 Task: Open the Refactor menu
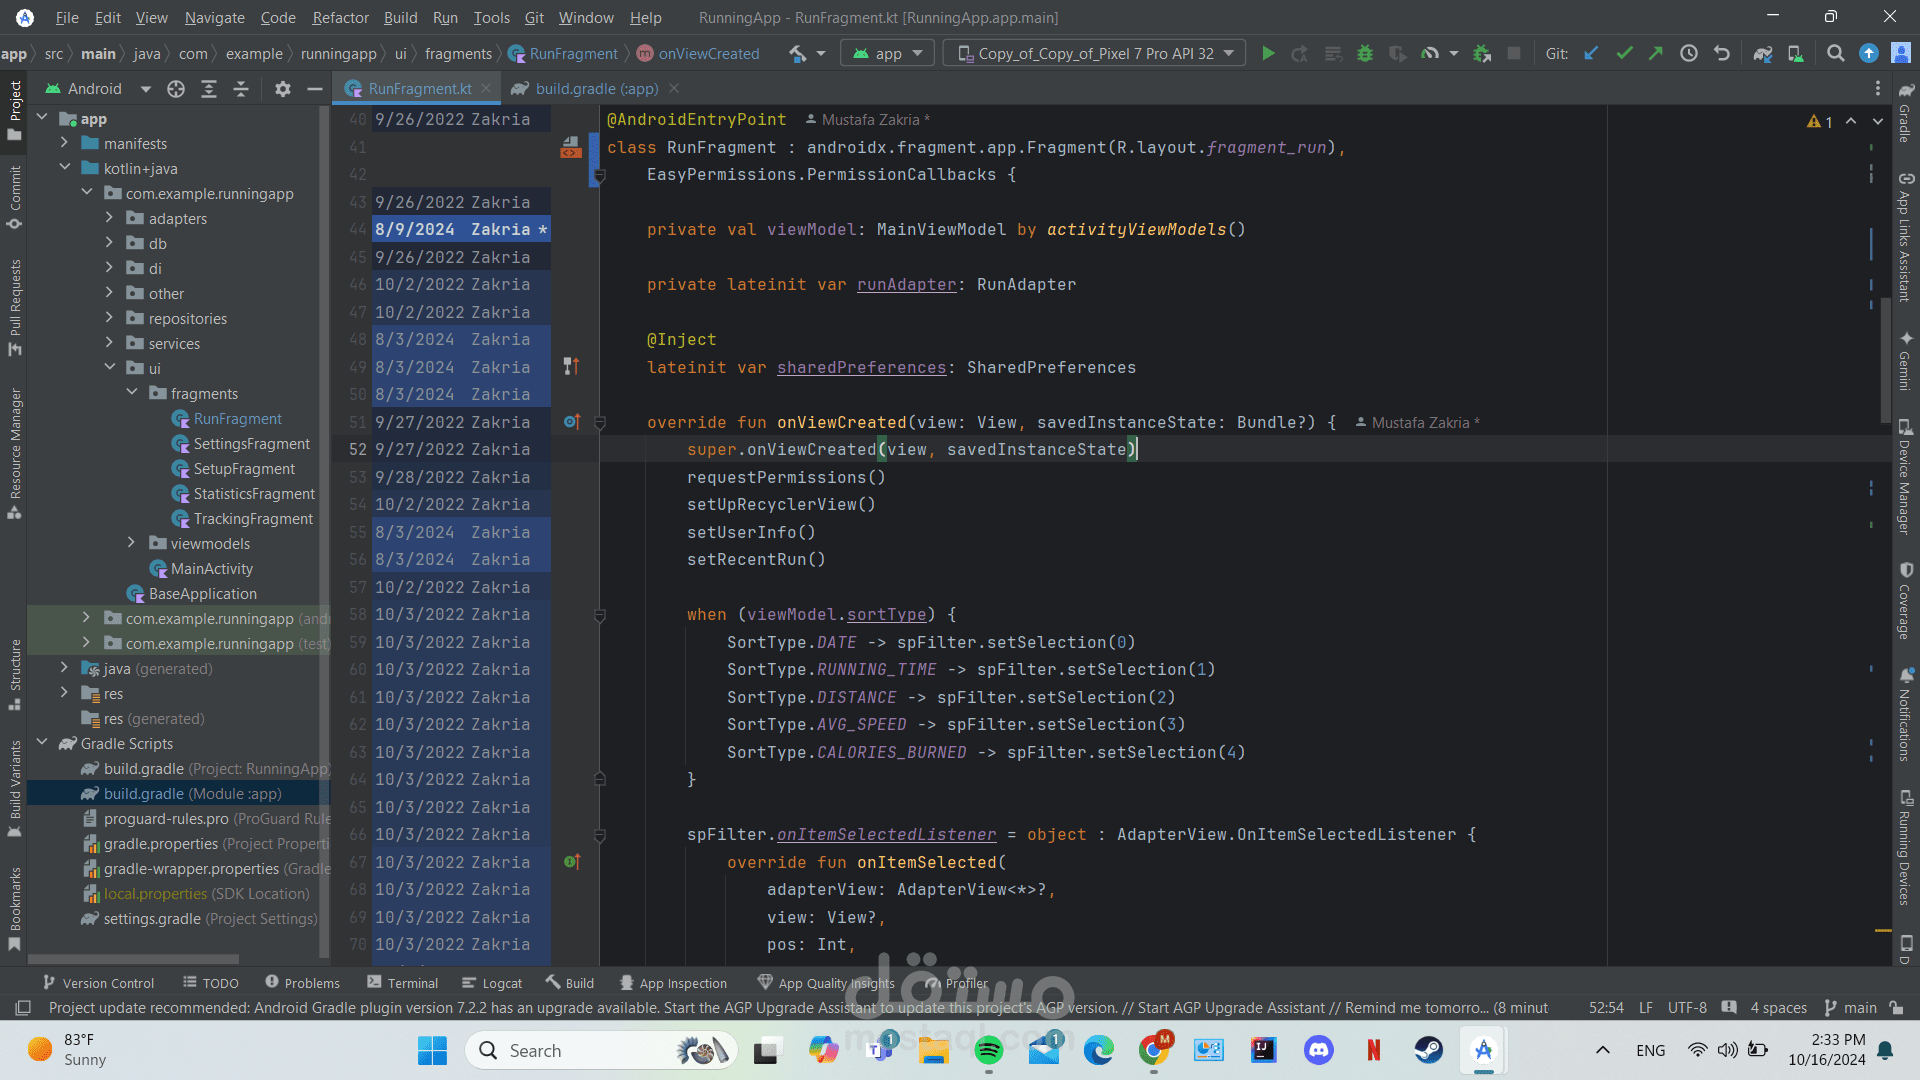[x=340, y=17]
